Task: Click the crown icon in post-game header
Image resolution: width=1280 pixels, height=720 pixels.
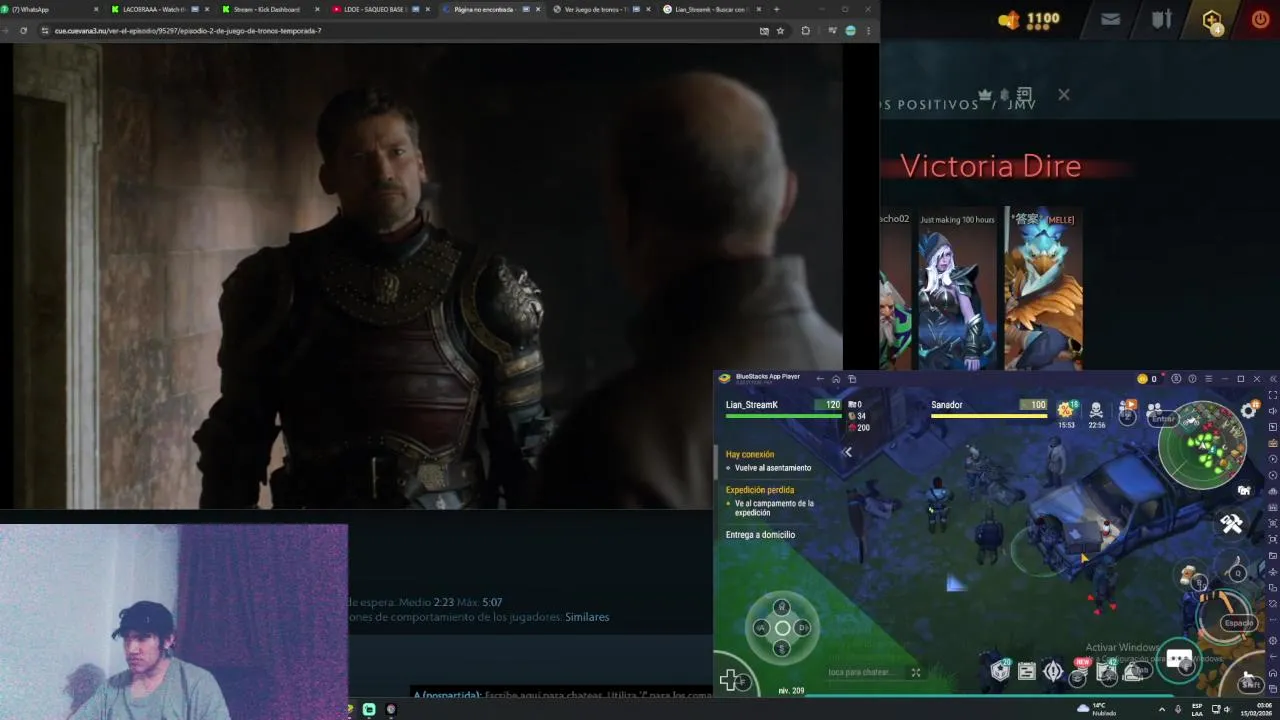Action: pyautogui.click(x=985, y=95)
